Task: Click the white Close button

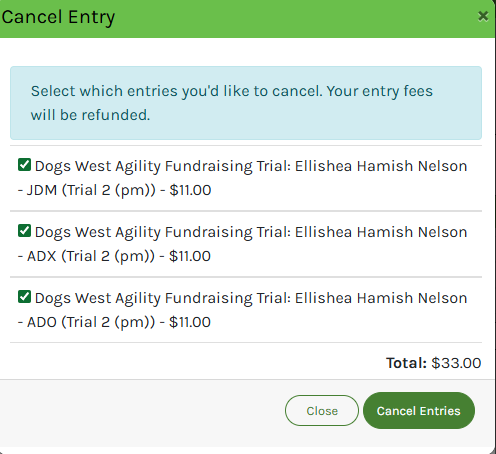Action: click(x=322, y=411)
